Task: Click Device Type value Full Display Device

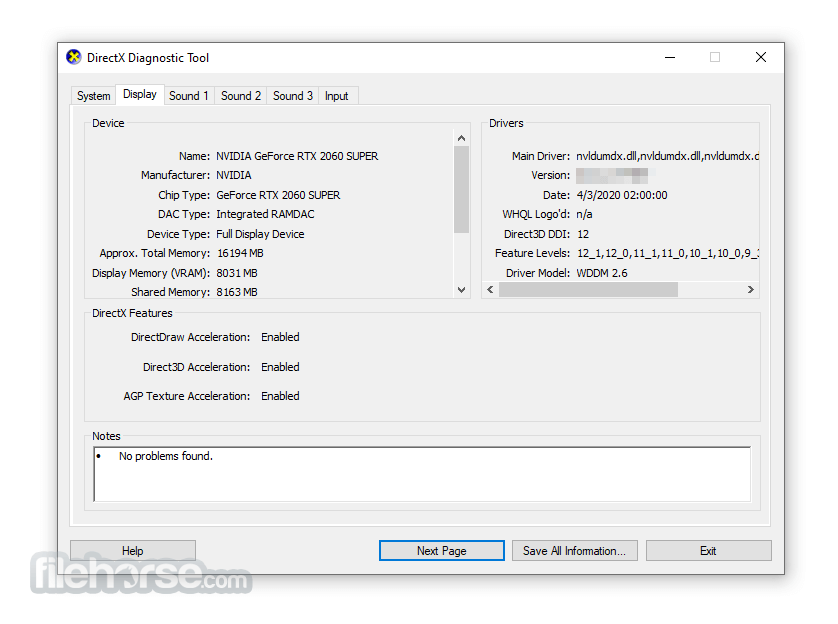Action: tap(260, 234)
